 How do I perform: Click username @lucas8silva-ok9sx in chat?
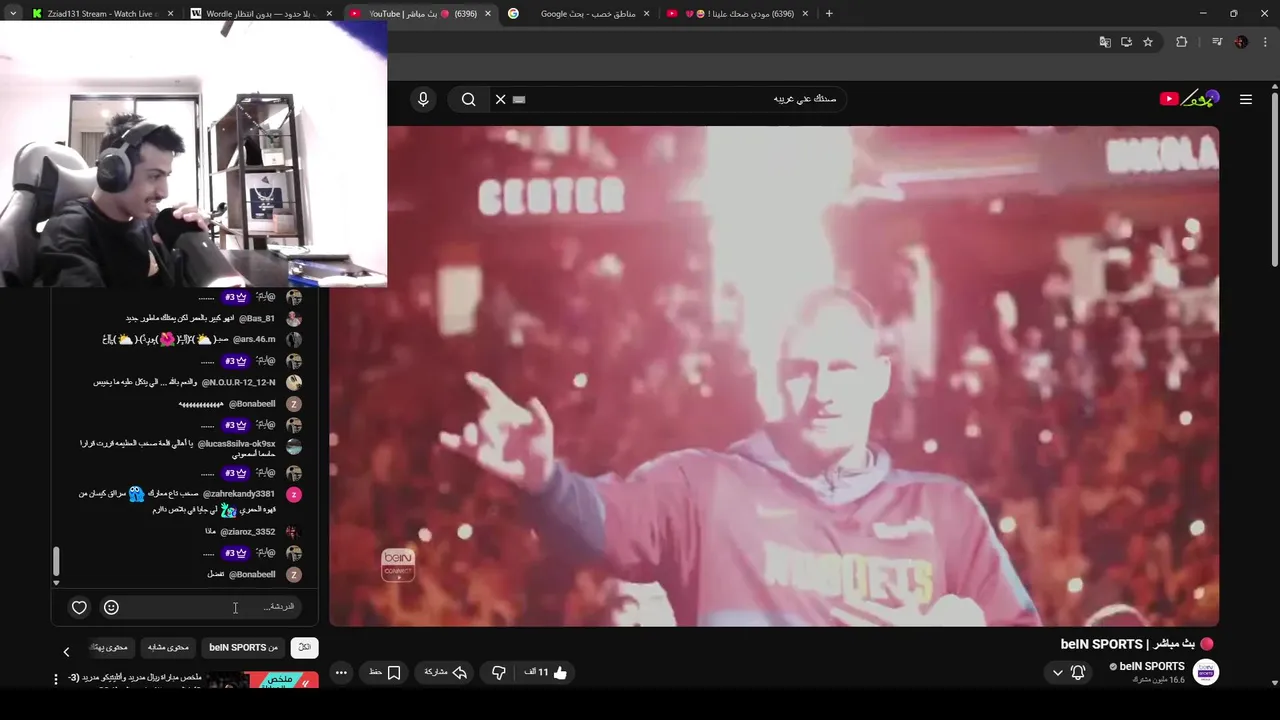point(236,443)
